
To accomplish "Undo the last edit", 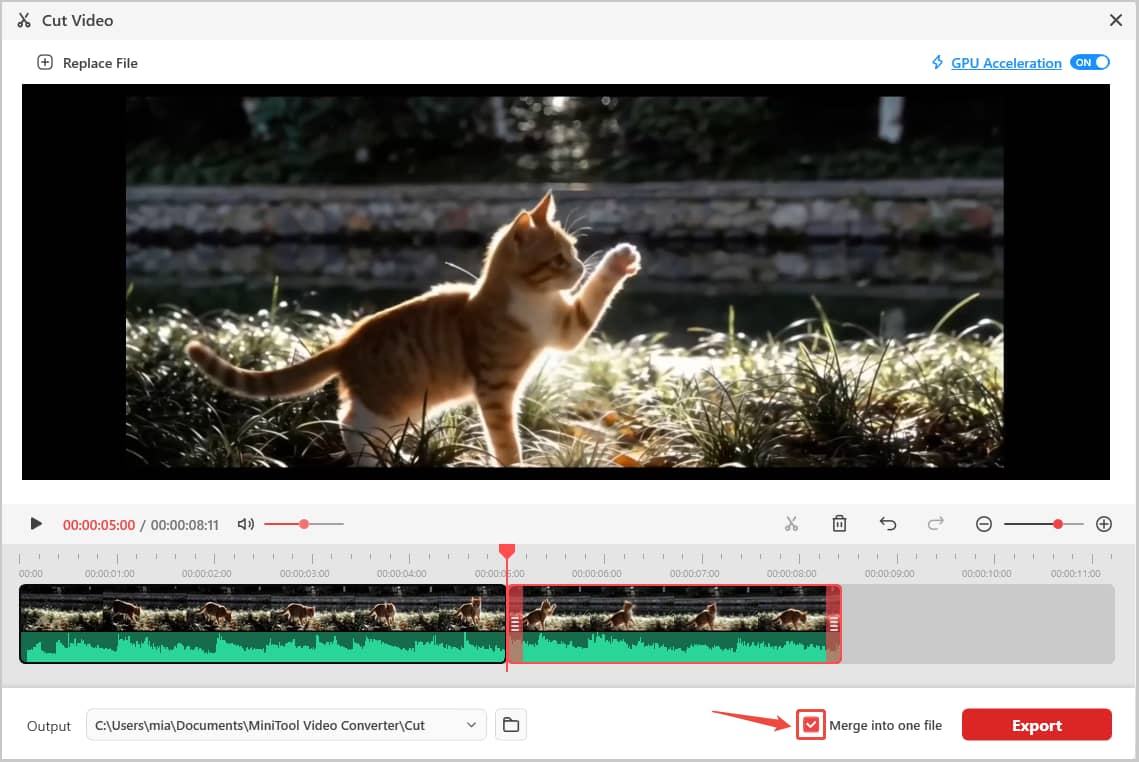I will click(888, 524).
